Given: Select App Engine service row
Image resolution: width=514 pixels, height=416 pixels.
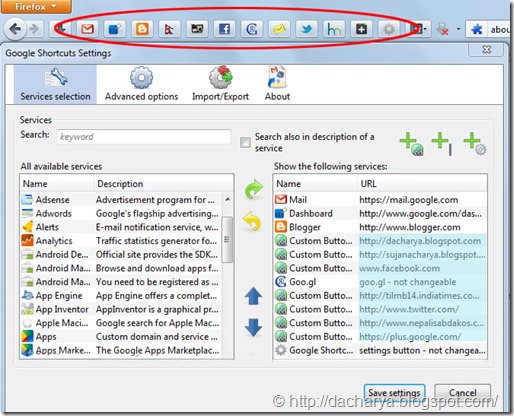Looking at the screenshot, I should click(121, 295).
